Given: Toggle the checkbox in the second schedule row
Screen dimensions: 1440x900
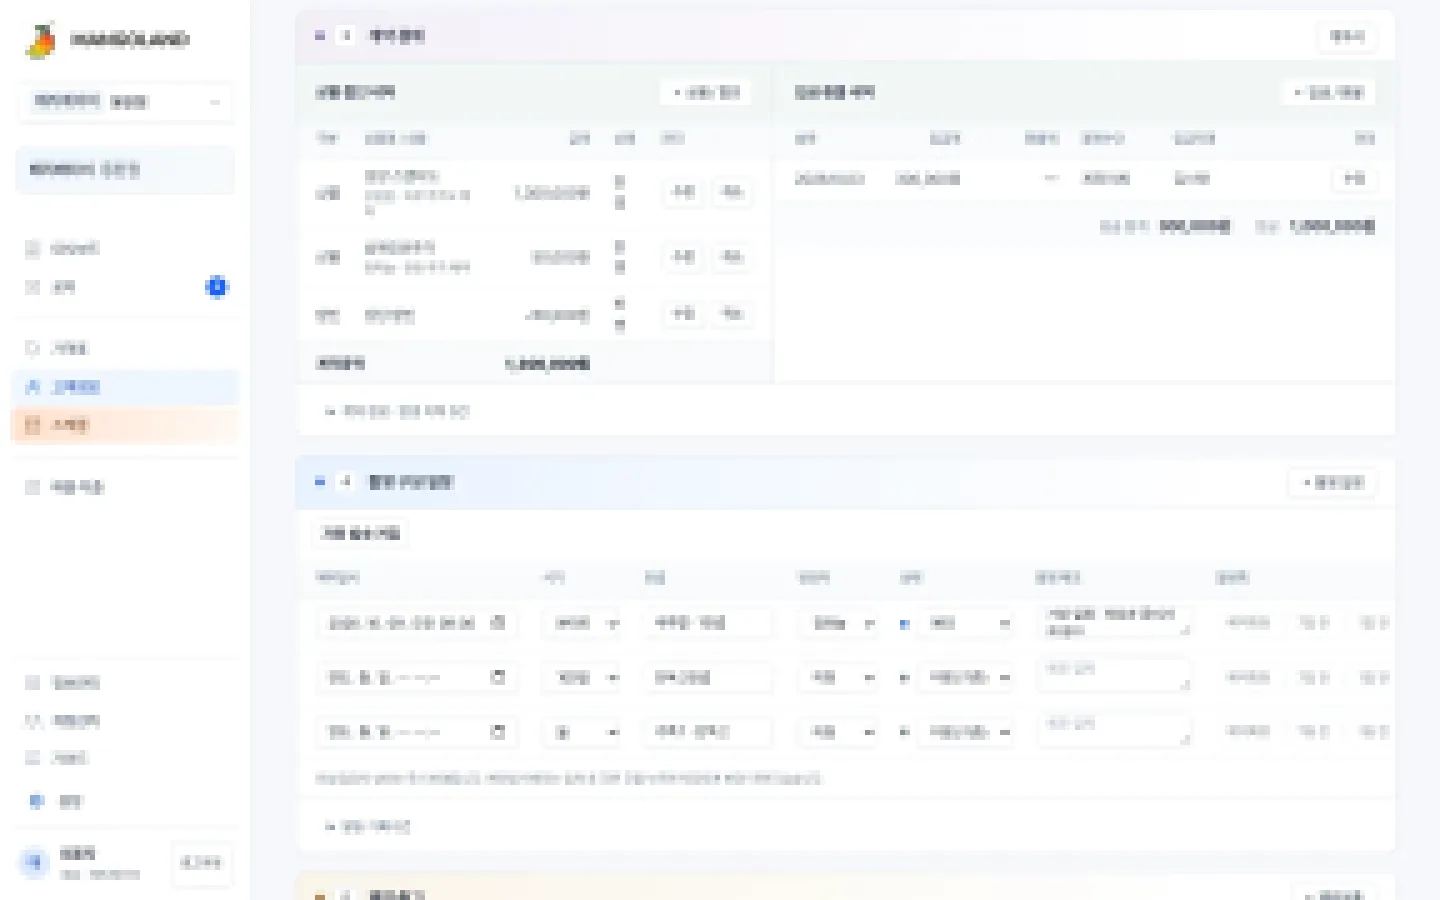Looking at the screenshot, I should click(x=904, y=678).
